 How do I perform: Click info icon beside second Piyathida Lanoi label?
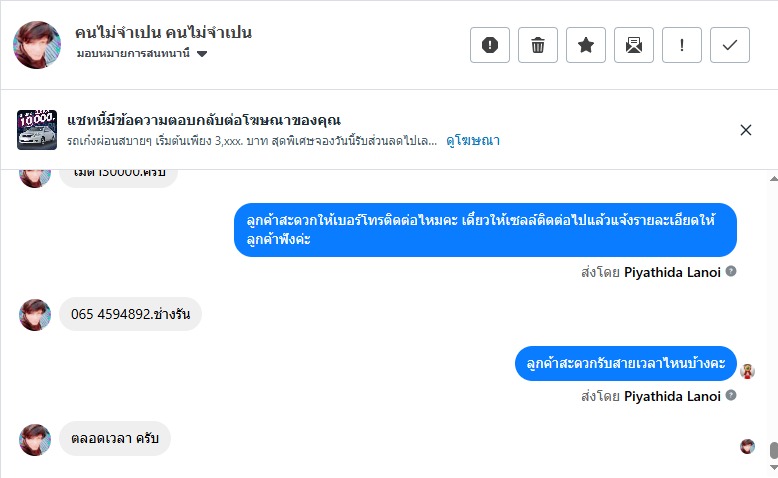pyautogui.click(x=731, y=395)
